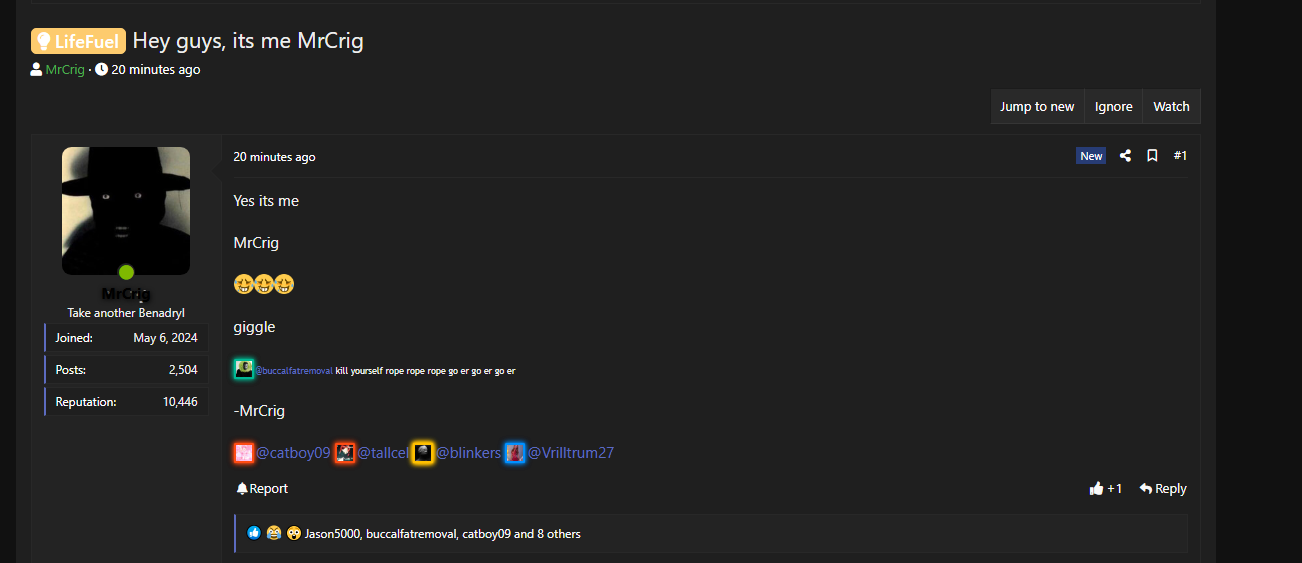Open the post #1 permalink
Screen dimensions: 1302x563
click(1180, 156)
